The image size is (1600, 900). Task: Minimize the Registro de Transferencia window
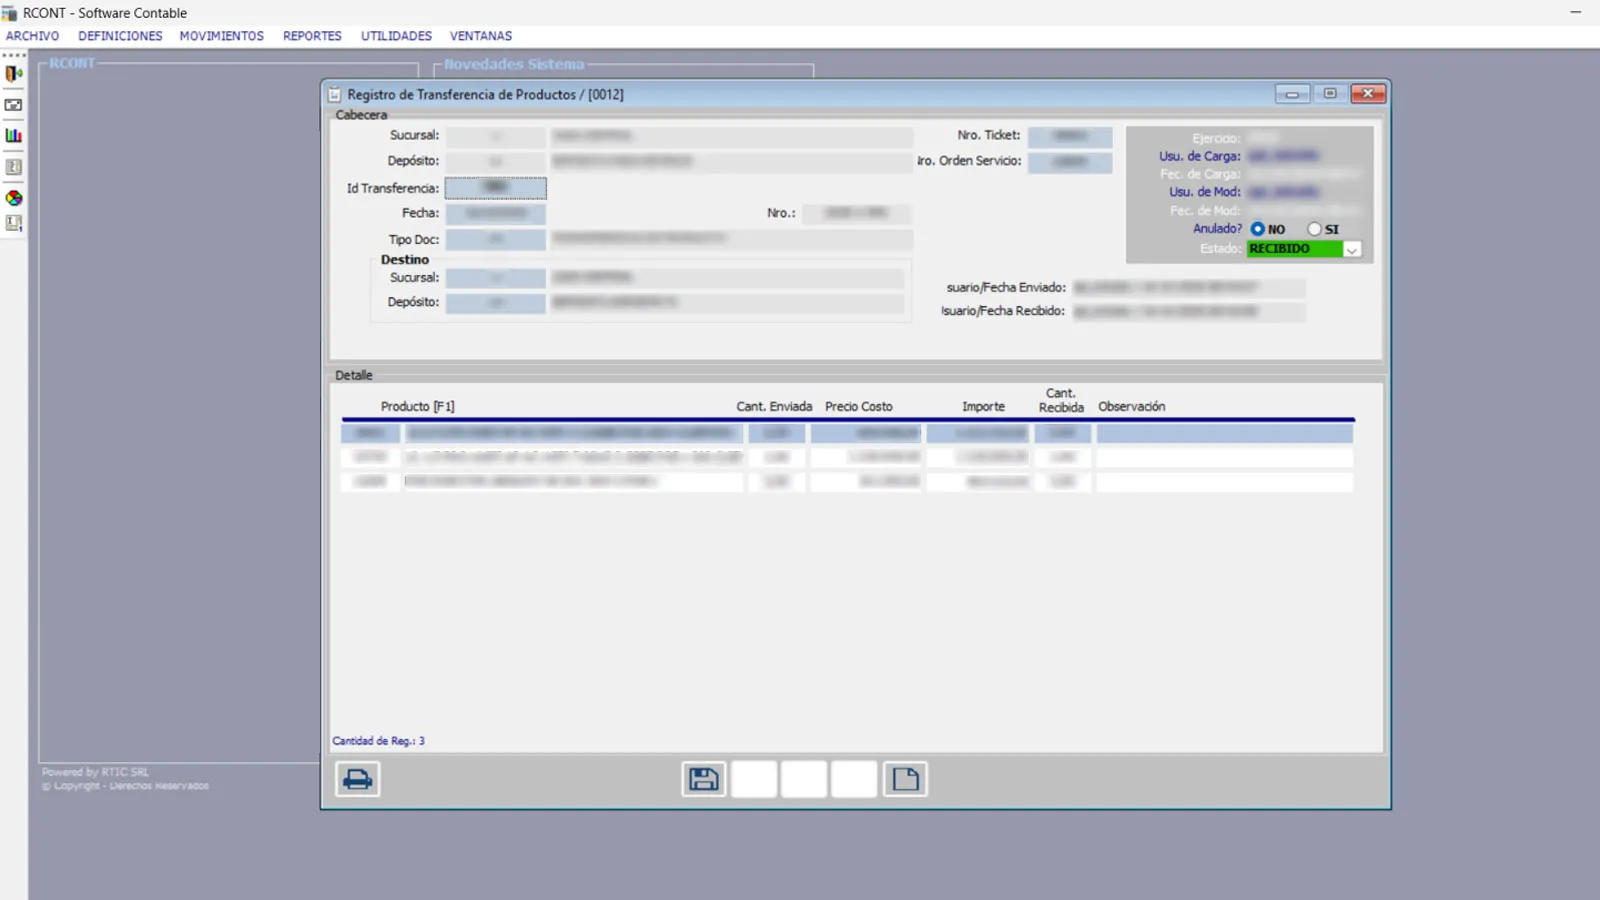pyautogui.click(x=1292, y=94)
